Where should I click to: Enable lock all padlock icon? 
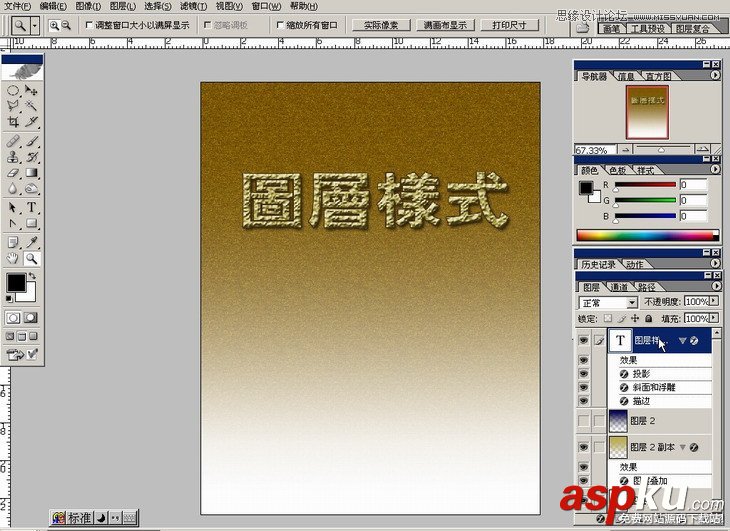649,319
